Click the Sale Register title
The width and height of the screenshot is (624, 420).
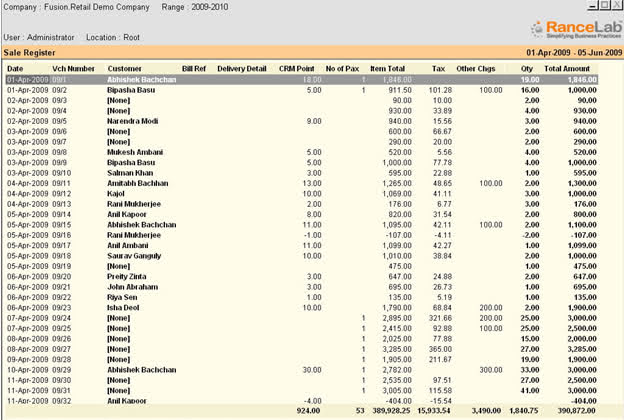tap(29, 53)
